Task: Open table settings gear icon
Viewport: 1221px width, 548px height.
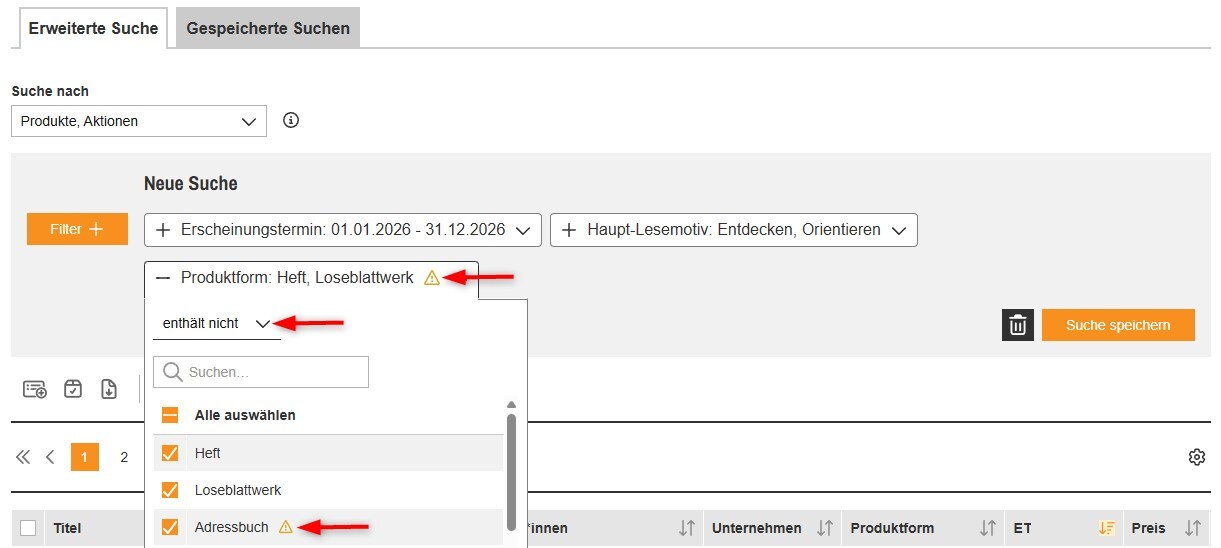Action: pyautogui.click(x=1196, y=457)
